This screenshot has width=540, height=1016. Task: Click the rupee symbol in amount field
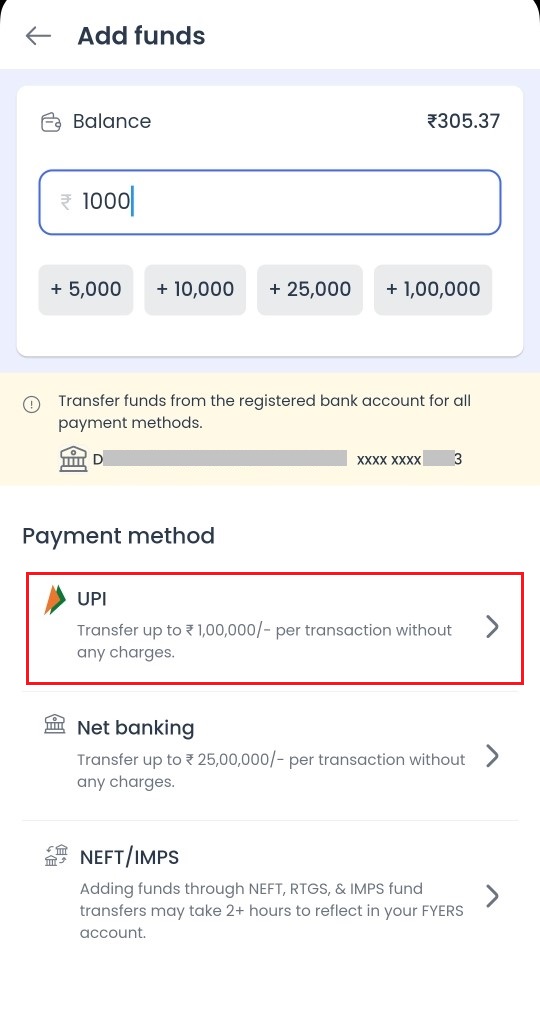(65, 202)
